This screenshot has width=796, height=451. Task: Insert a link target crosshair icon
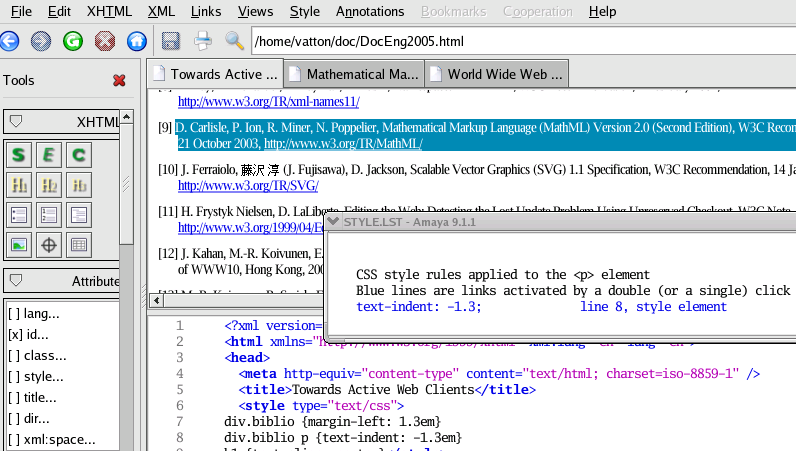point(49,245)
